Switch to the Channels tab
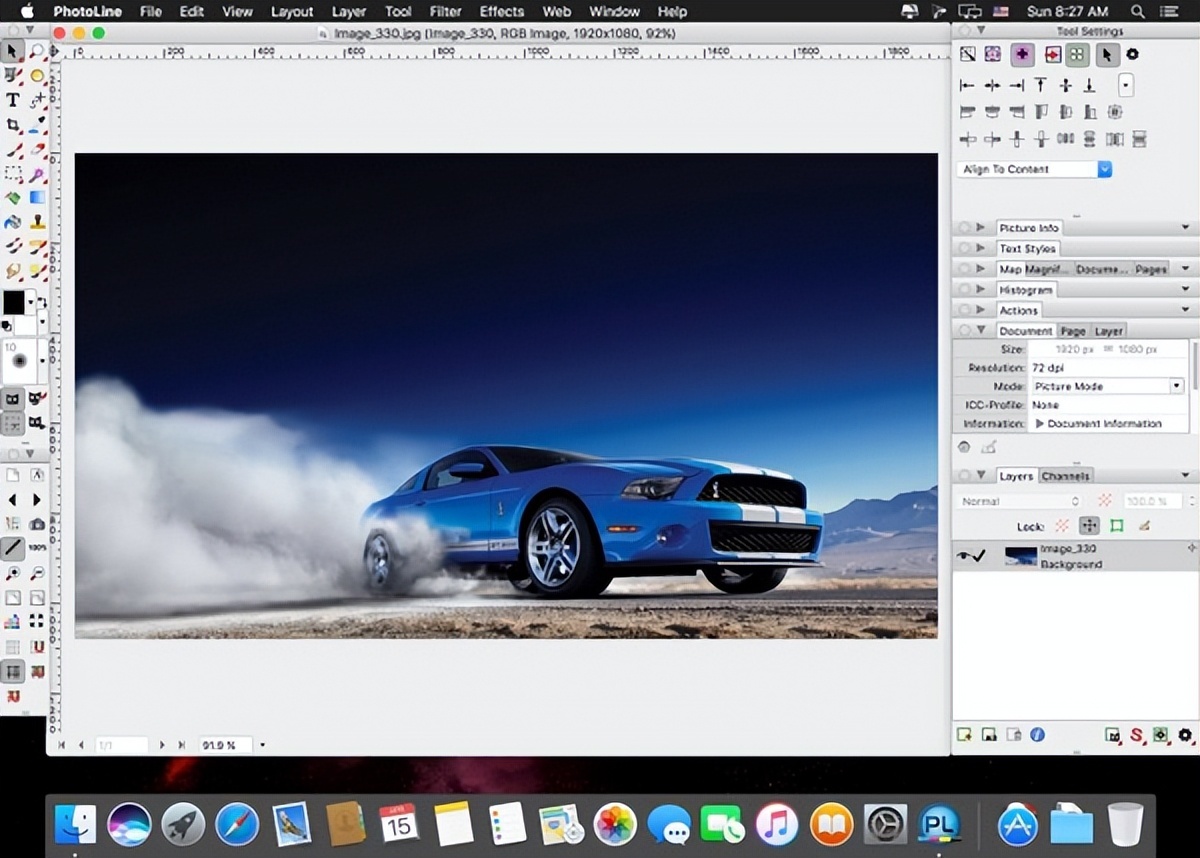Image resolution: width=1200 pixels, height=858 pixels. tap(1065, 476)
